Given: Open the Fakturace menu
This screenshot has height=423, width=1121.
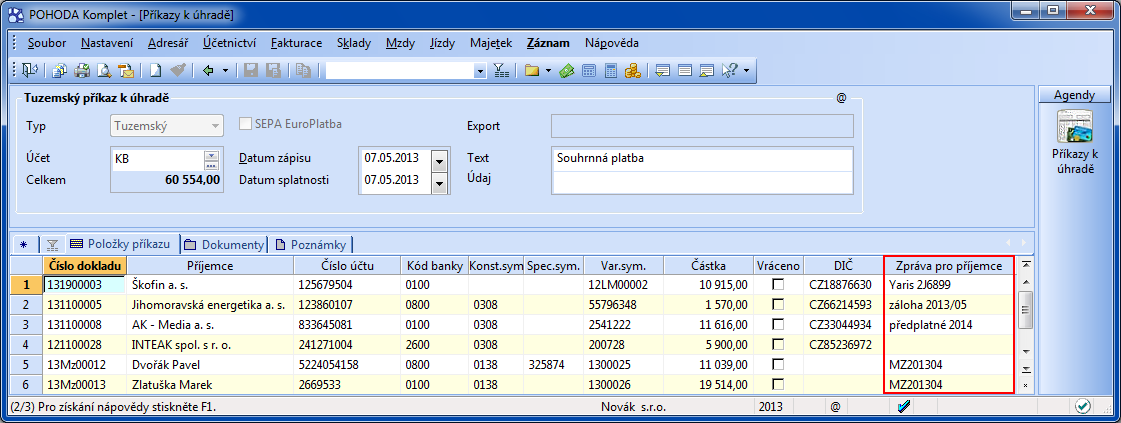Looking at the screenshot, I should point(296,43).
